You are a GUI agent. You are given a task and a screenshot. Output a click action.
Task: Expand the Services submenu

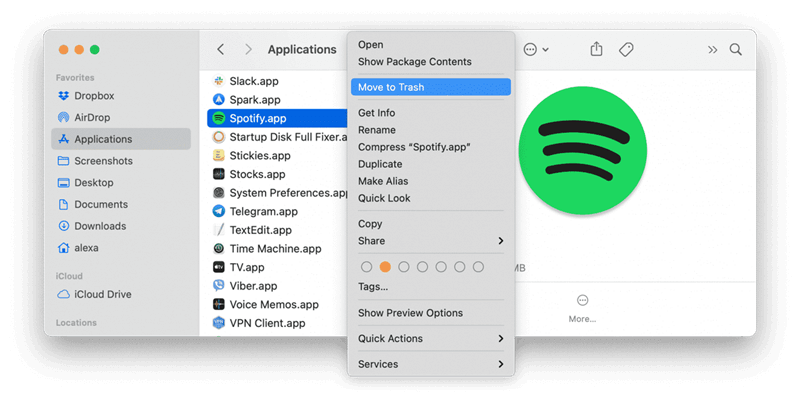pyautogui.click(x=431, y=364)
